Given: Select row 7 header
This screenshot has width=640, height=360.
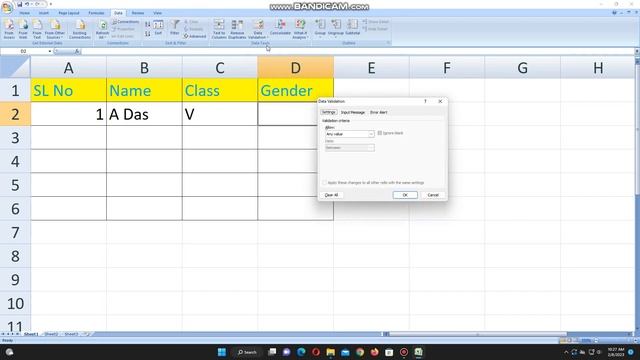Looking at the screenshot, I should tap(15, 233).
